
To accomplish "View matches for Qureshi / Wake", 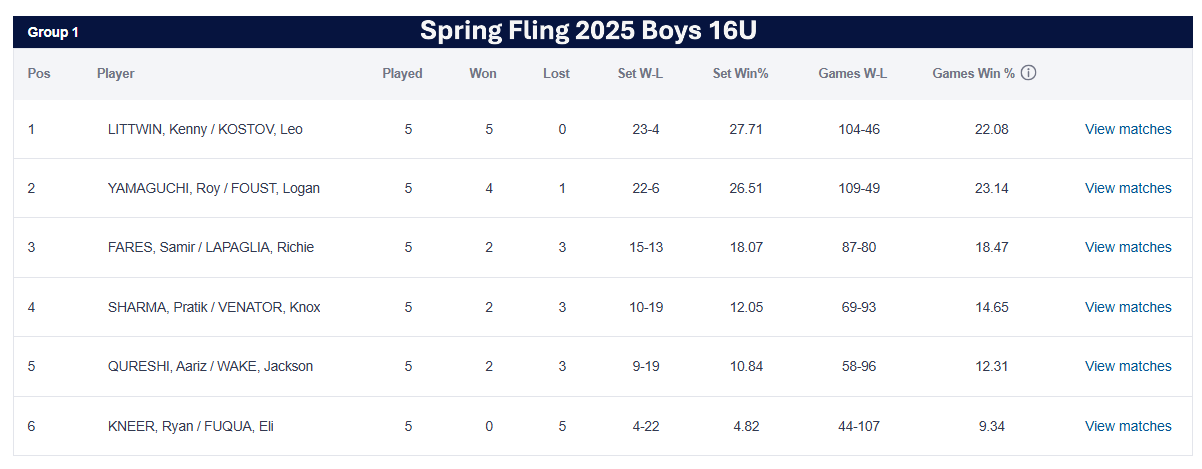I will coord(1128,366).
